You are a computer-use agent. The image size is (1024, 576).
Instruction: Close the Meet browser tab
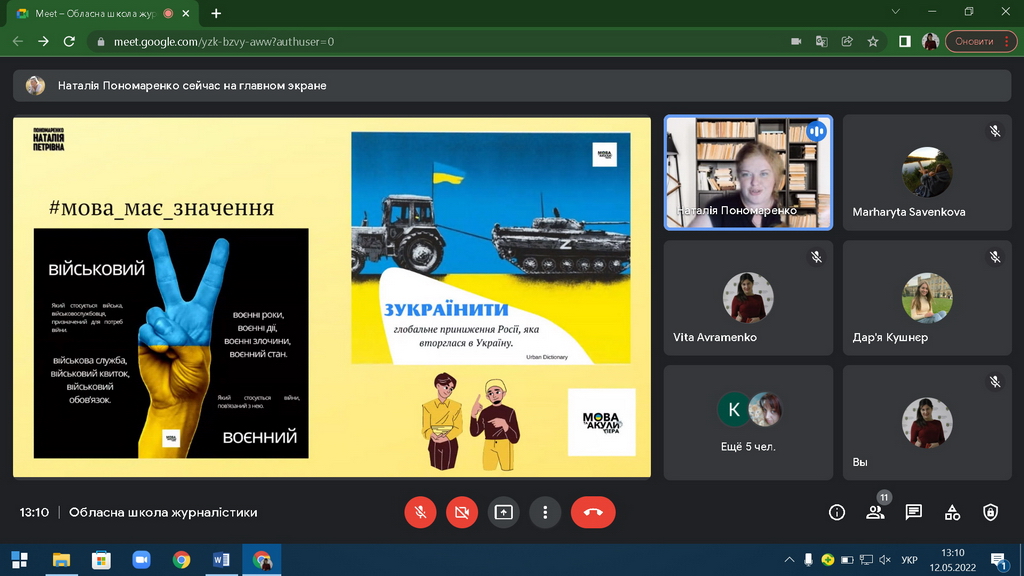click(186, 13)
